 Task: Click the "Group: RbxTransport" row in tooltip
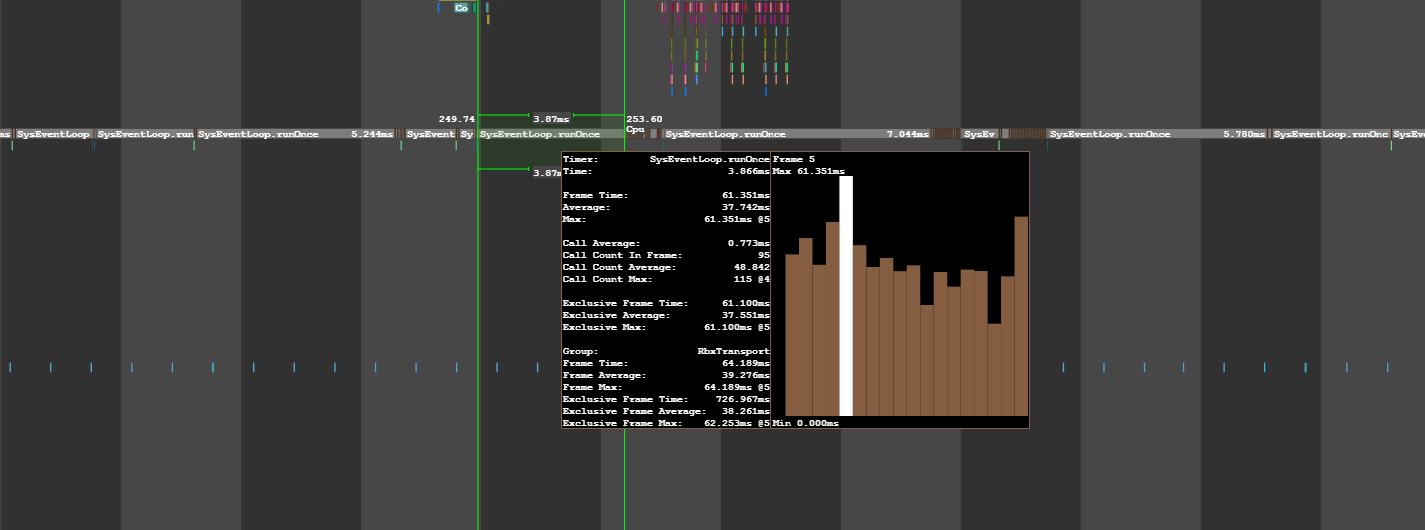pyautogui.click(x=666, y=351)
